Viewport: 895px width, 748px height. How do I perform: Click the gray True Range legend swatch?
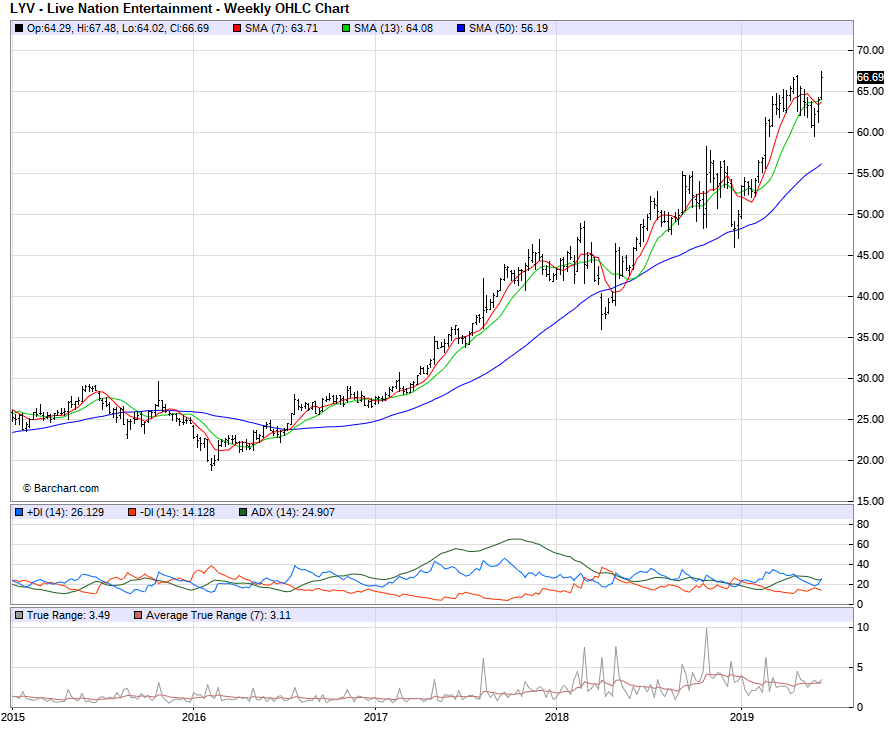coord(19,615)
